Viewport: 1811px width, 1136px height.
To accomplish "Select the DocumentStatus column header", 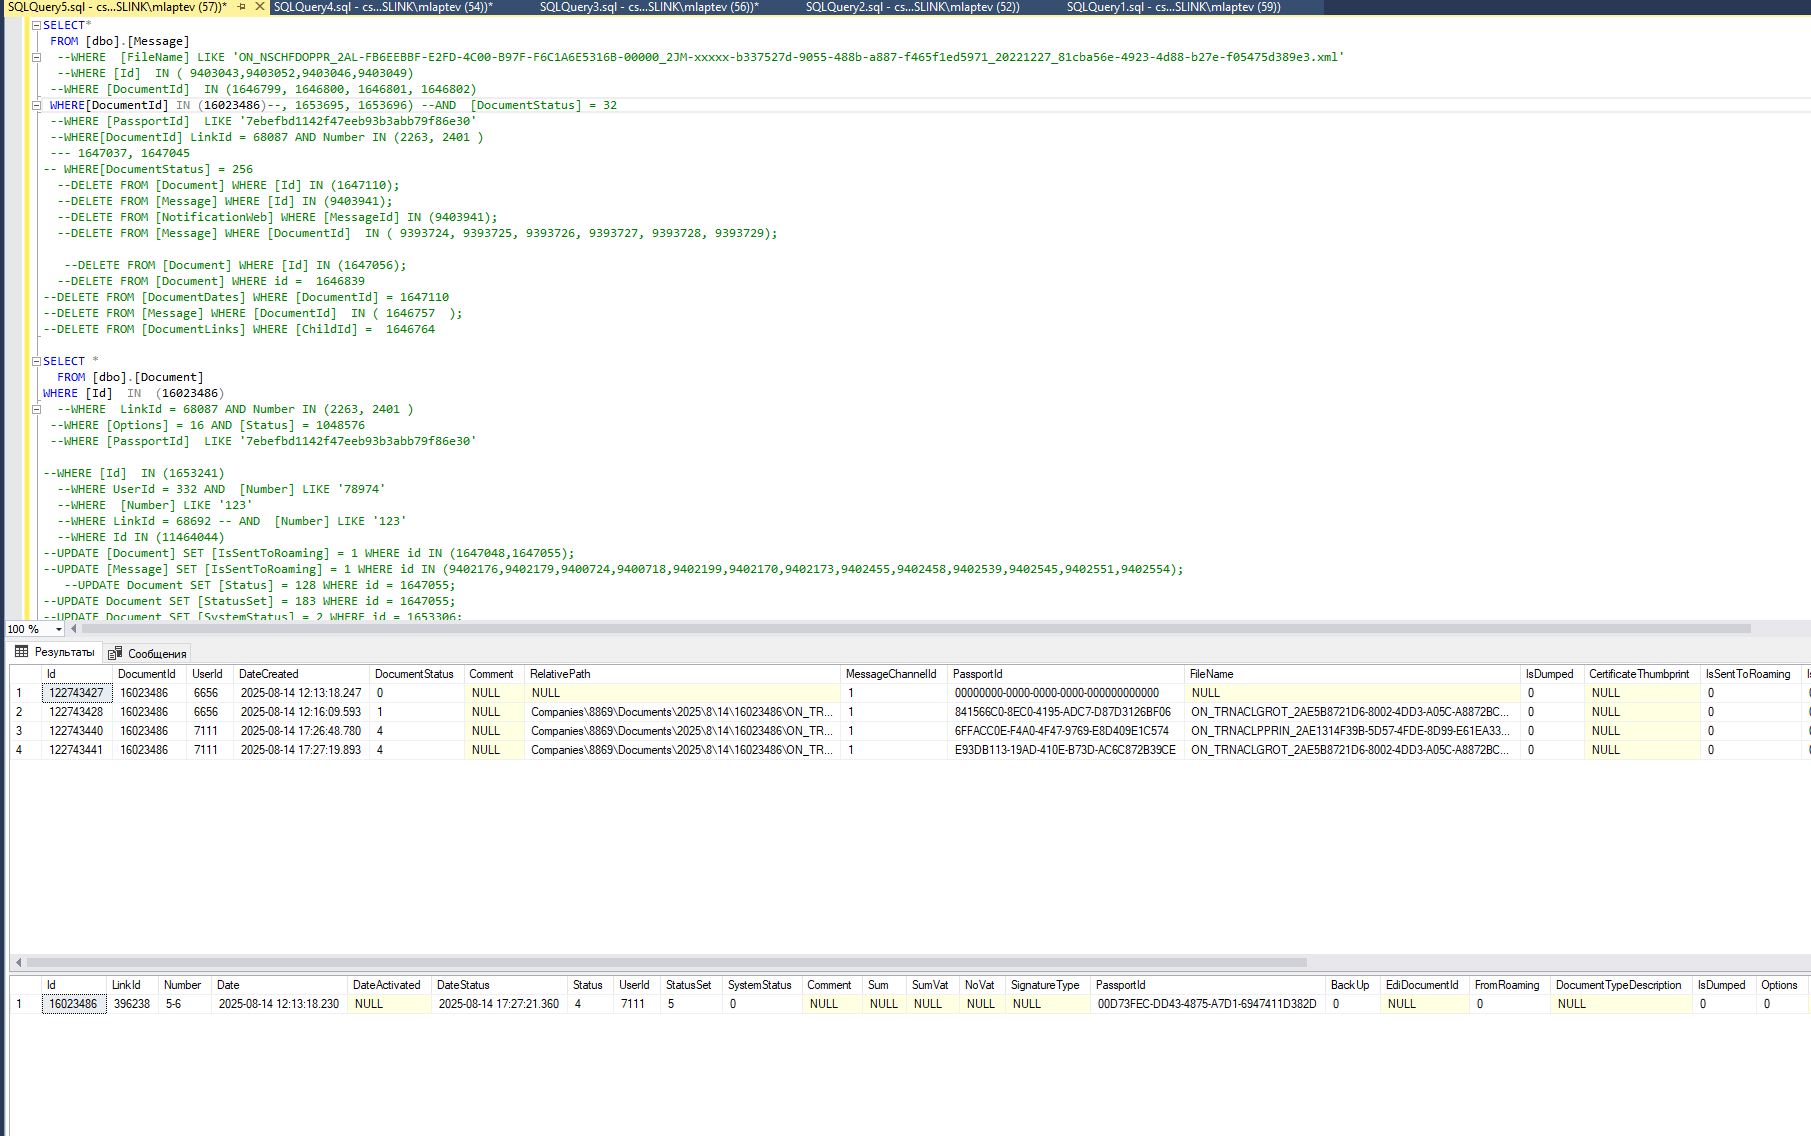I will [416, 674].
